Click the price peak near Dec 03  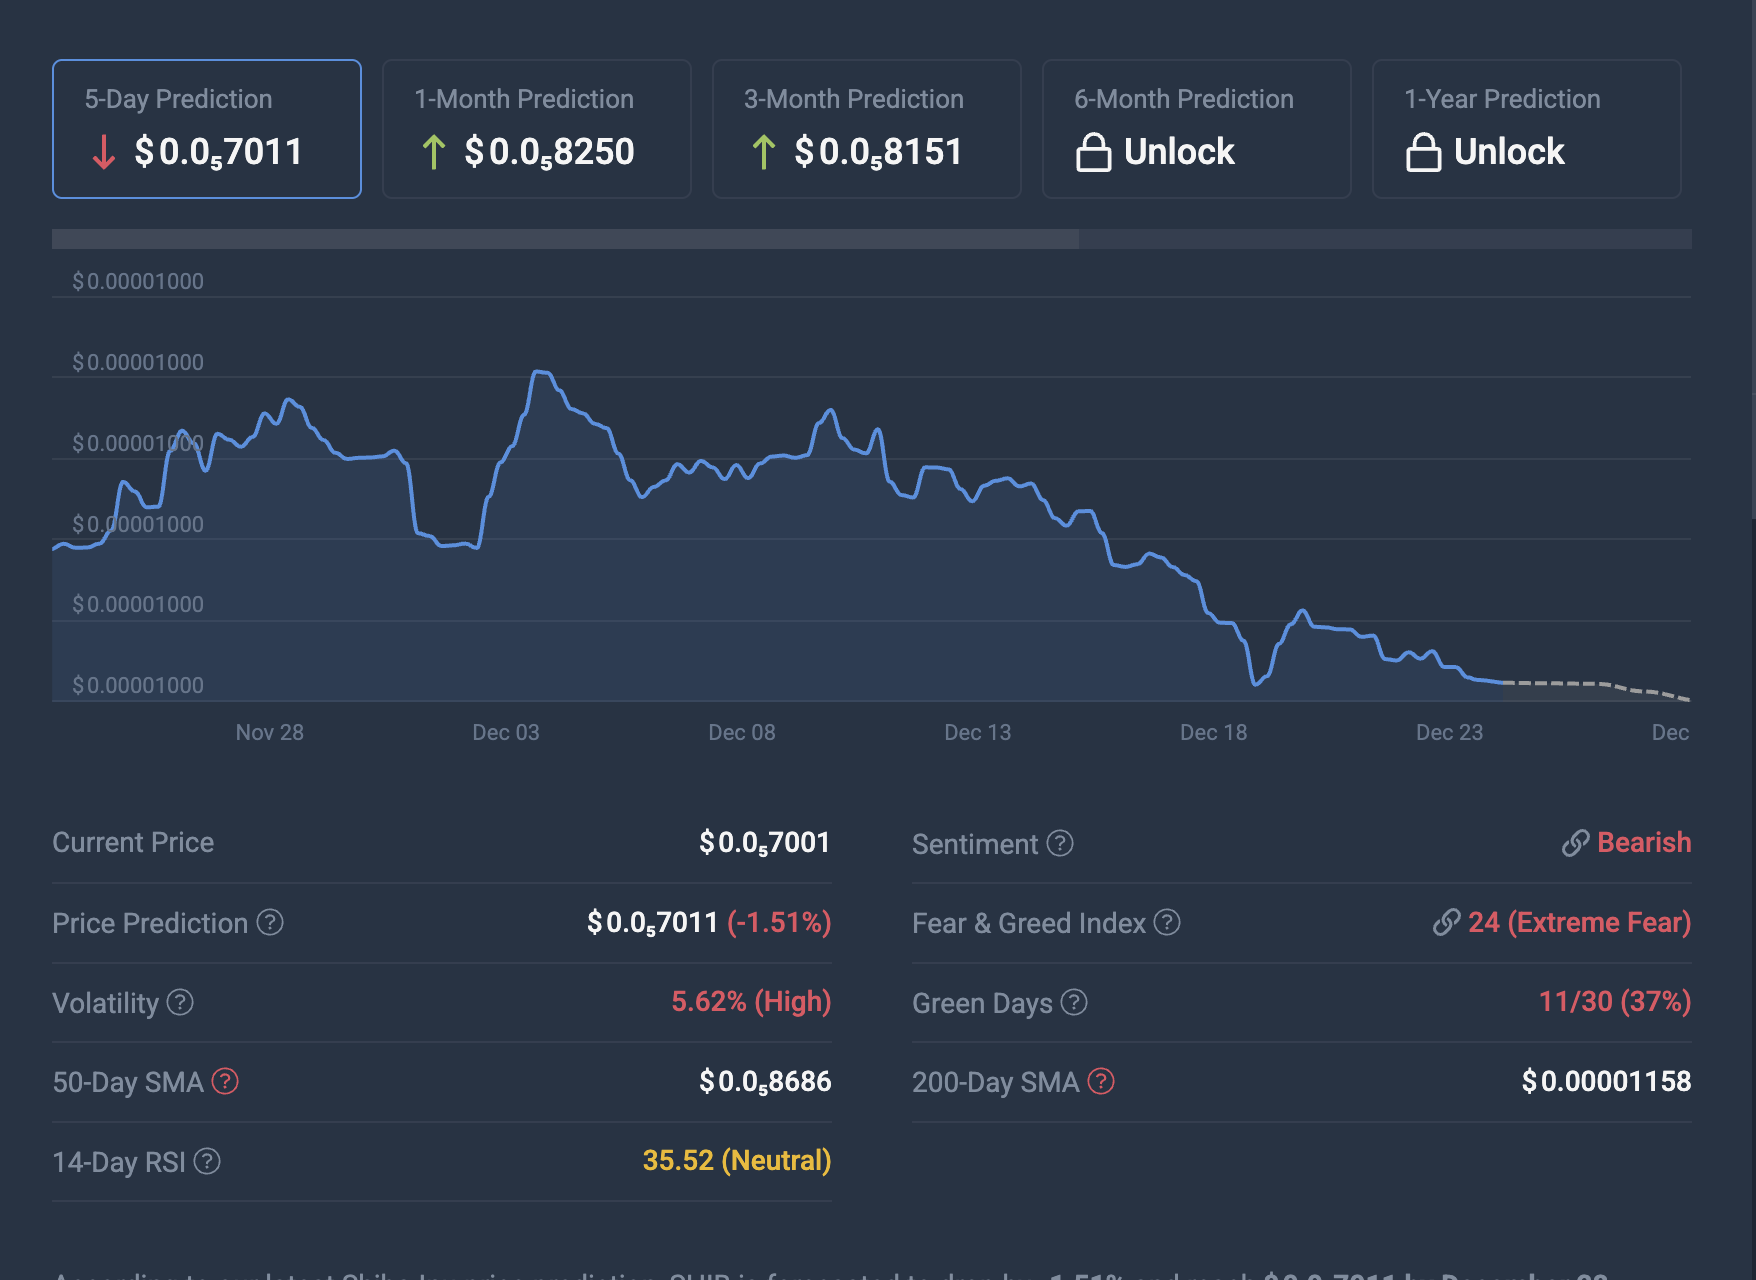(x=540, y=373)
